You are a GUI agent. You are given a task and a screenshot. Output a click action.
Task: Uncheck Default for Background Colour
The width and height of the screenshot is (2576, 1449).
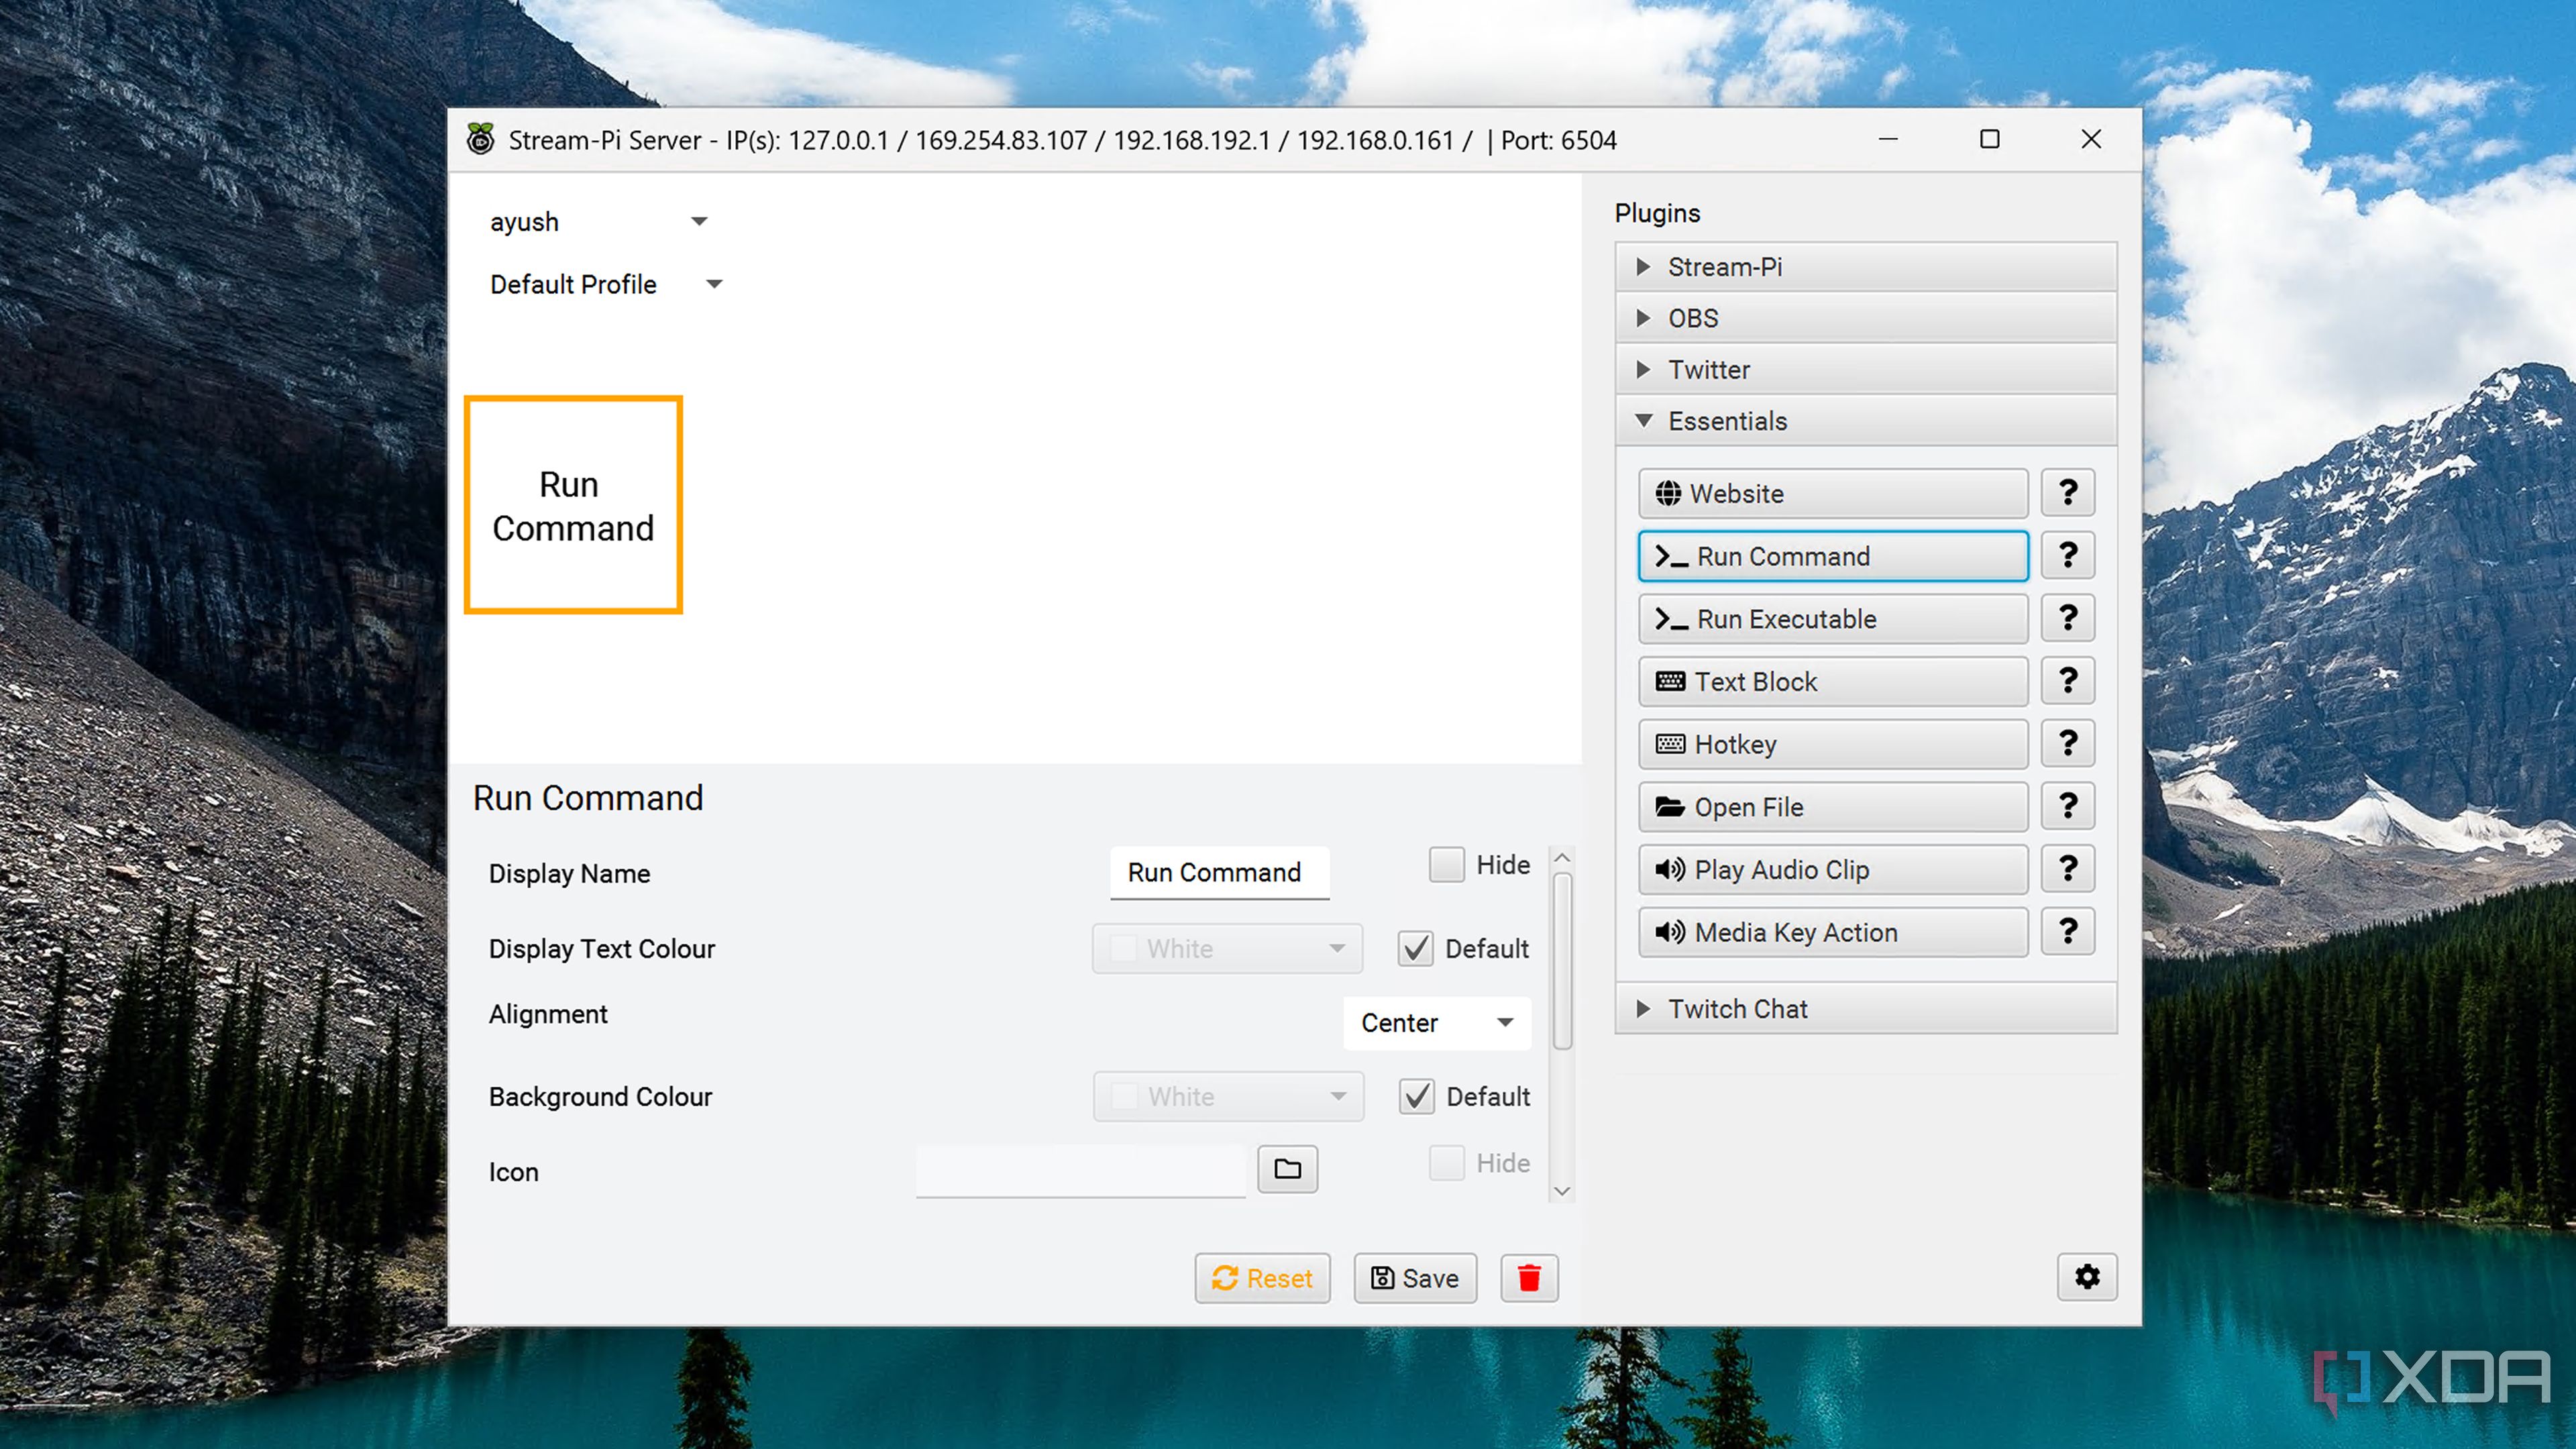pos(1416,1096)
